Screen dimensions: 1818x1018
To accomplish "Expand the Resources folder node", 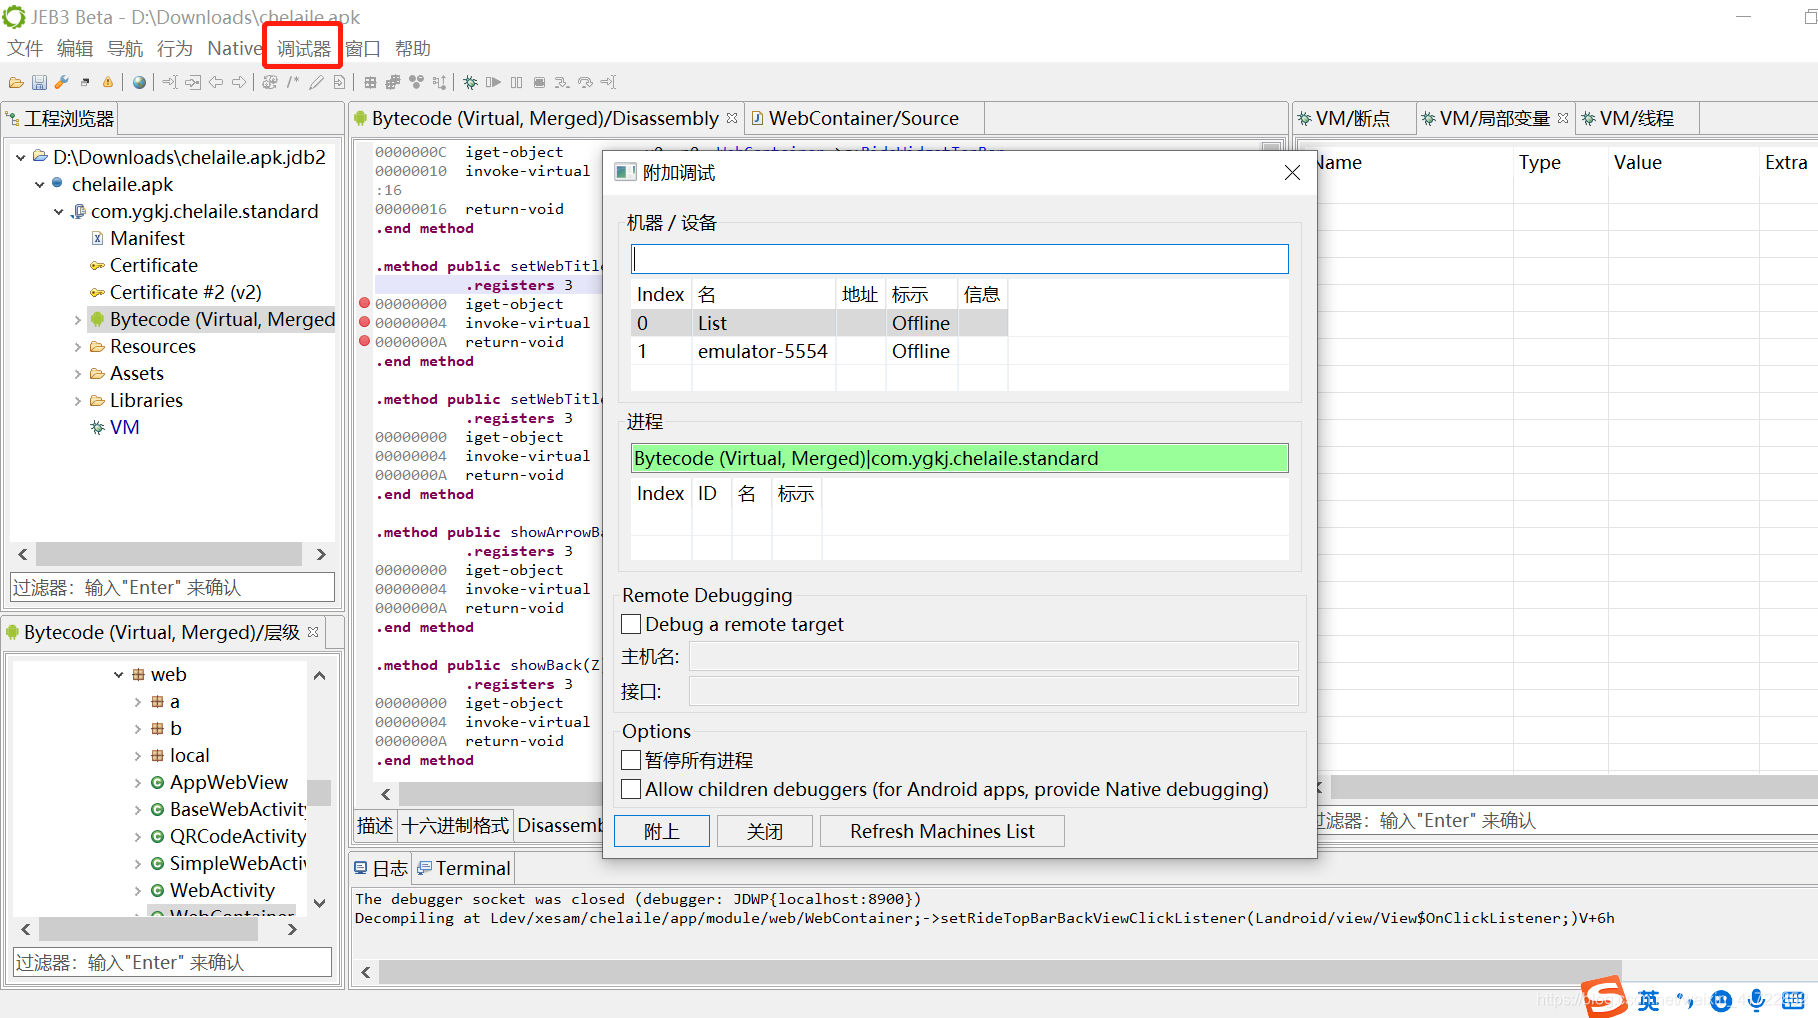I will 78,347.
